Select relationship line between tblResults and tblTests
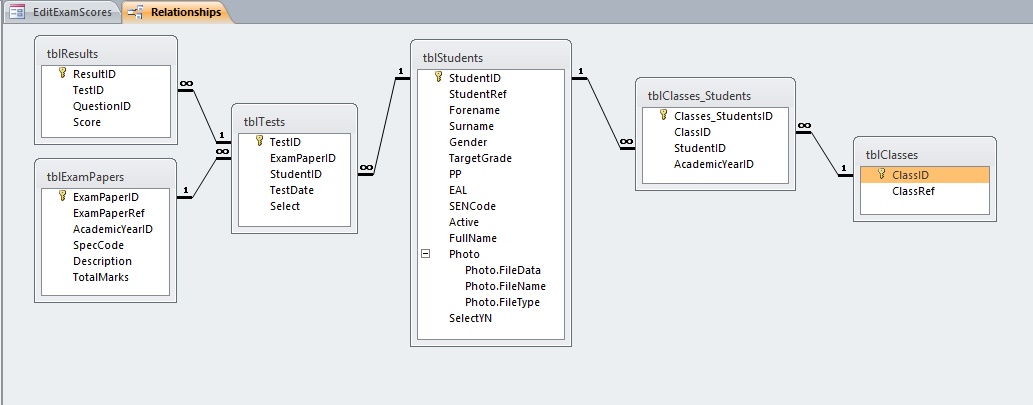This screenshot has height=405, width=1033. pos(204,115)
